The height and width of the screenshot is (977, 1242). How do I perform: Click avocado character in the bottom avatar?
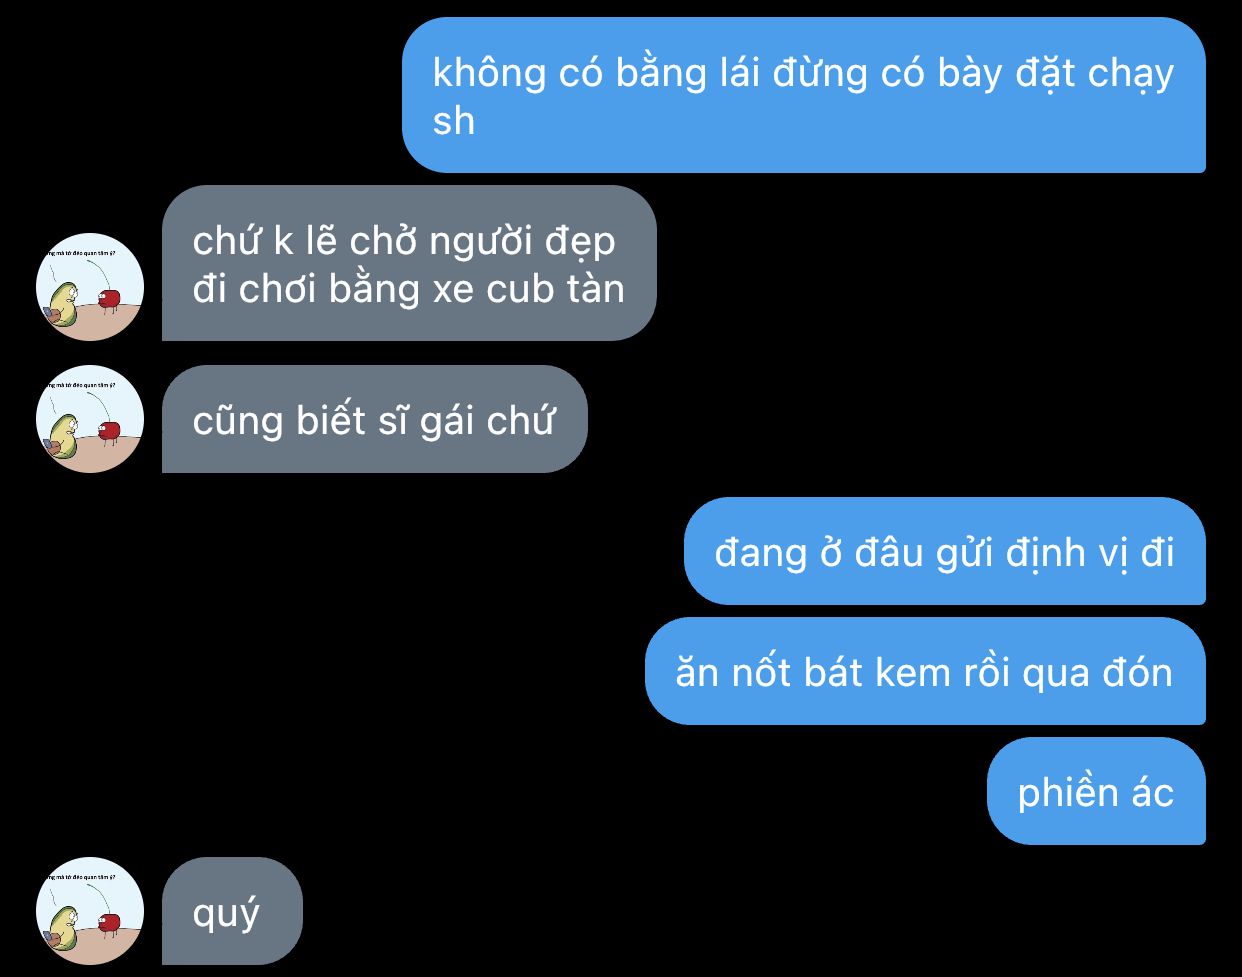[64, 928]
